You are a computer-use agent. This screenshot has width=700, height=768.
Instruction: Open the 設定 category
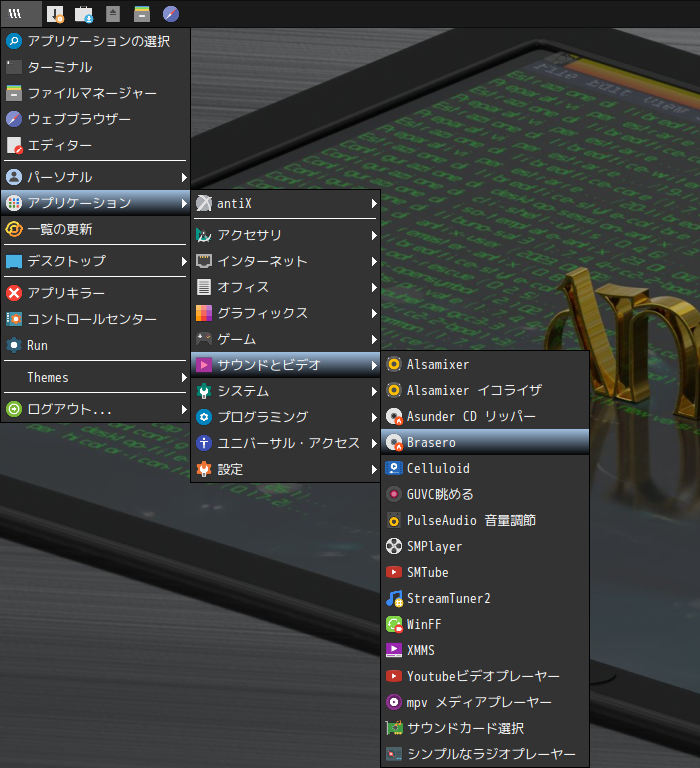coord(286,469)
